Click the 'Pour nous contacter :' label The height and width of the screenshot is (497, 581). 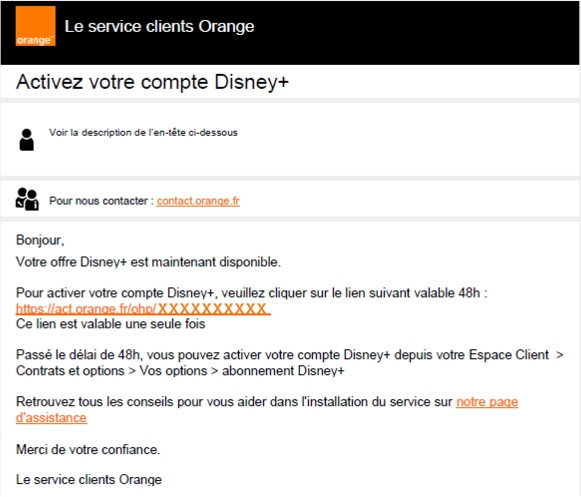101,201
